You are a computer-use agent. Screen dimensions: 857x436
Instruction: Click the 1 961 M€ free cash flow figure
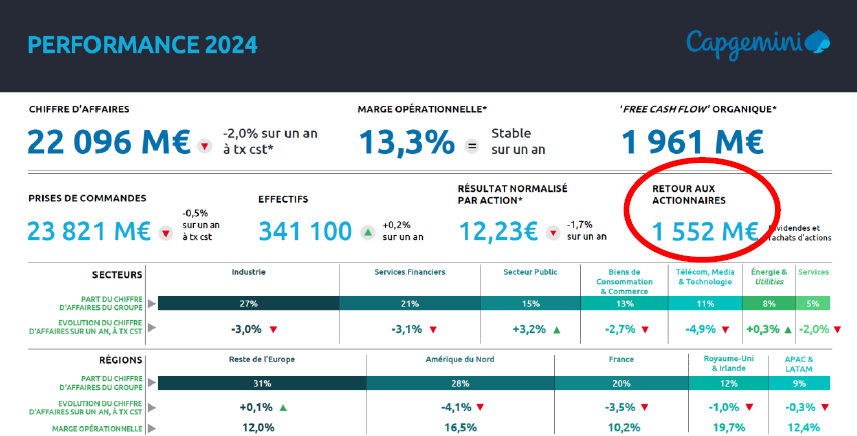[x=693, y=142]
